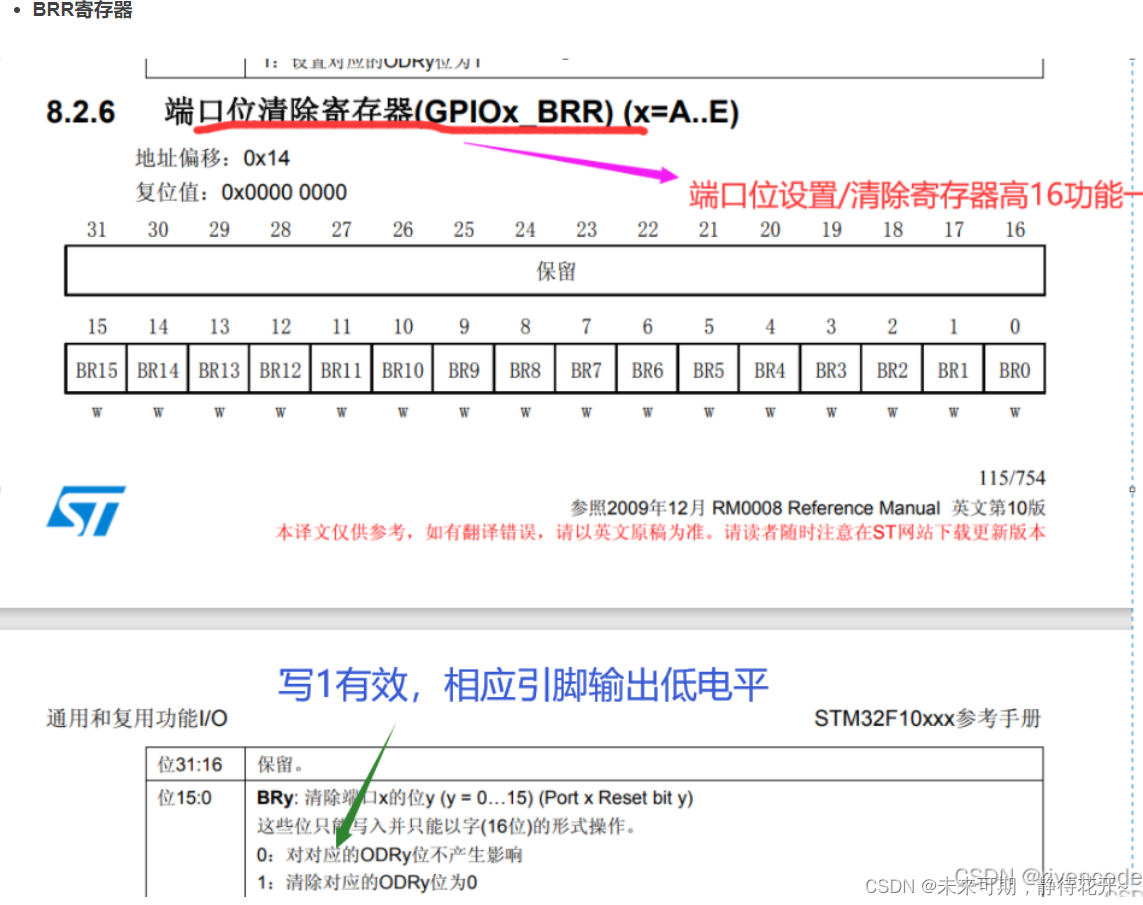Select the BR1 bit cell
This screenshot has height=905, width=1143.
953,369
